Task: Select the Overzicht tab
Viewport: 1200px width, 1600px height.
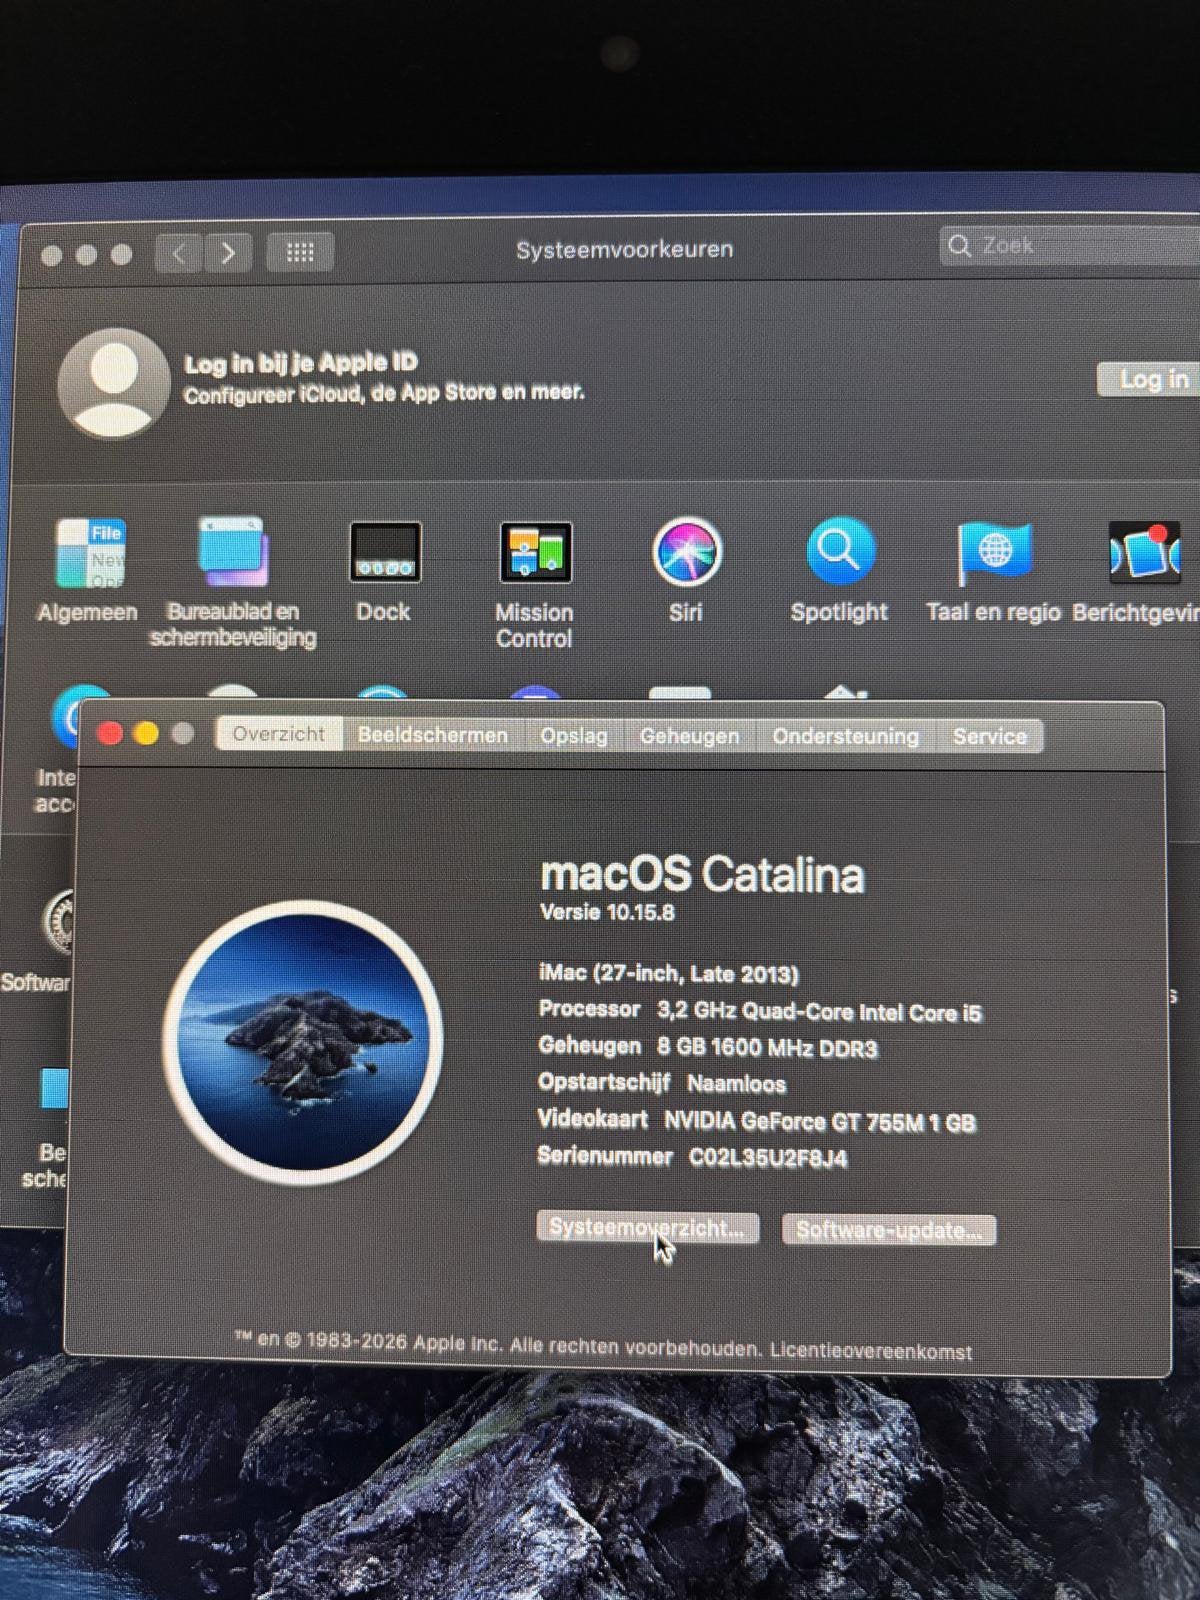Action: 279,734
